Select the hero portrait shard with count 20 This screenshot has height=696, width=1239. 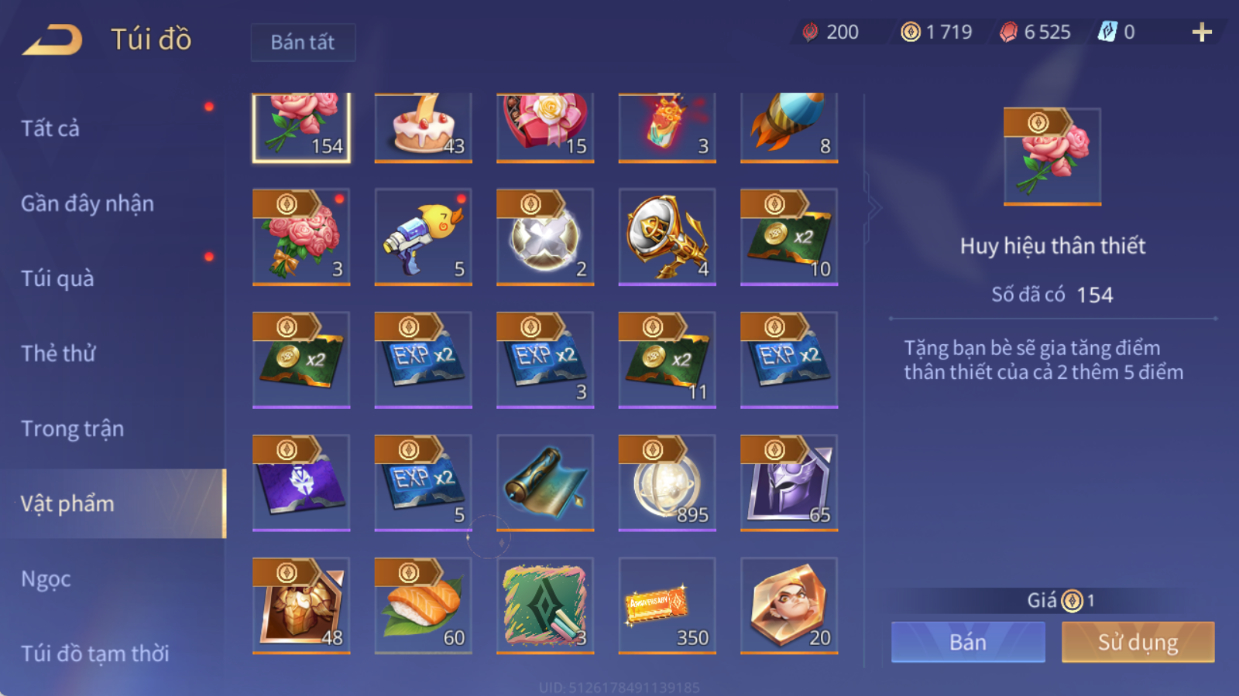click(x=789, y=606)
